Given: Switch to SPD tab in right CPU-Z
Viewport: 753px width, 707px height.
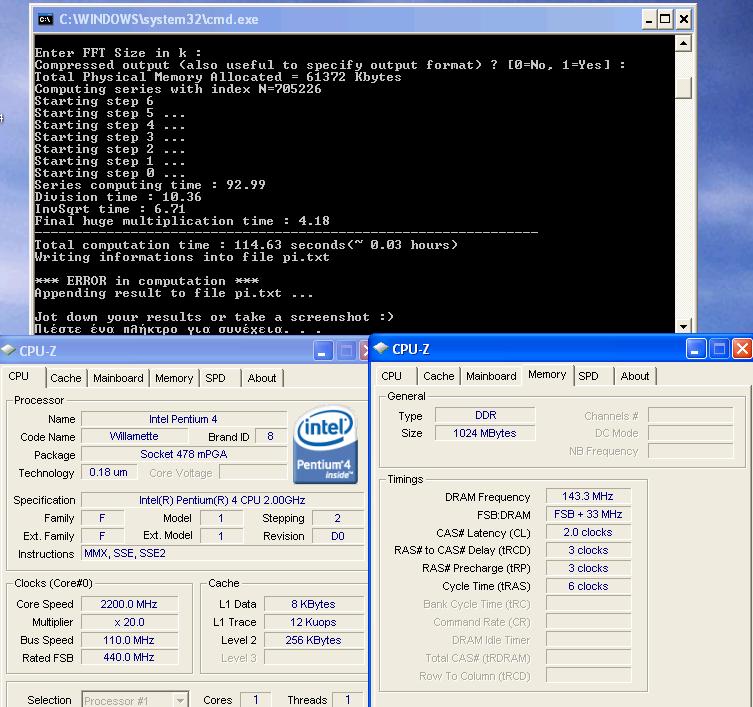Looking at the screenshot, I should 588,376.
